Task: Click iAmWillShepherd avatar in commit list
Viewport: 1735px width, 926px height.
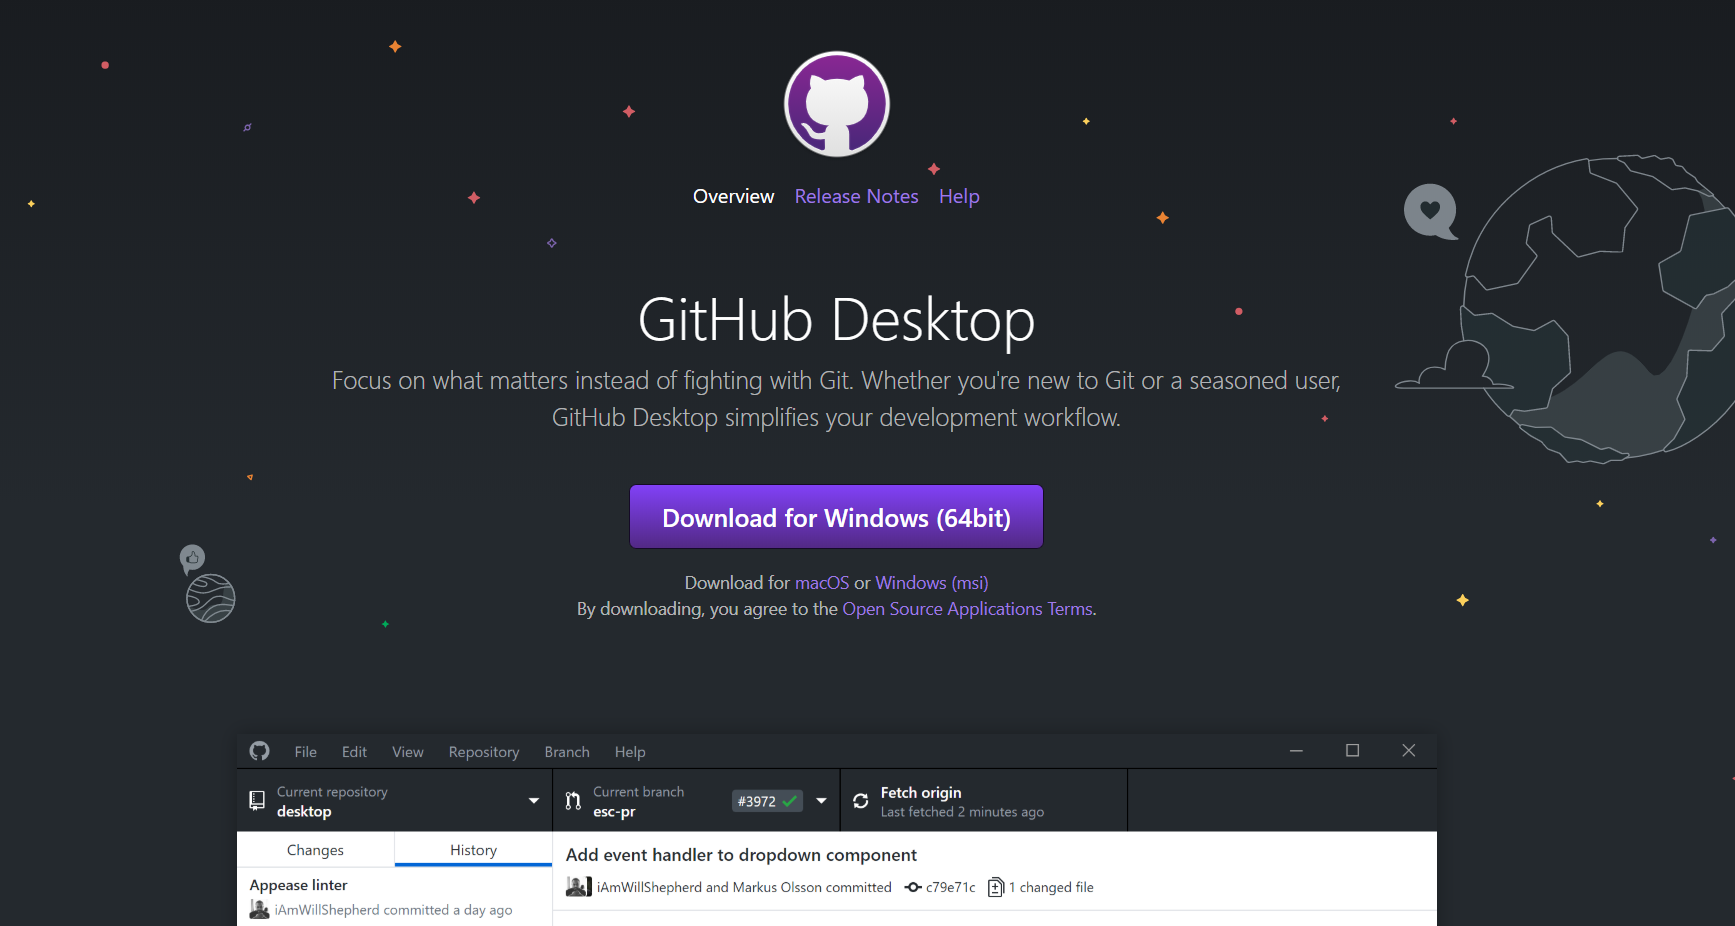Action: click(x=259, y=910)
